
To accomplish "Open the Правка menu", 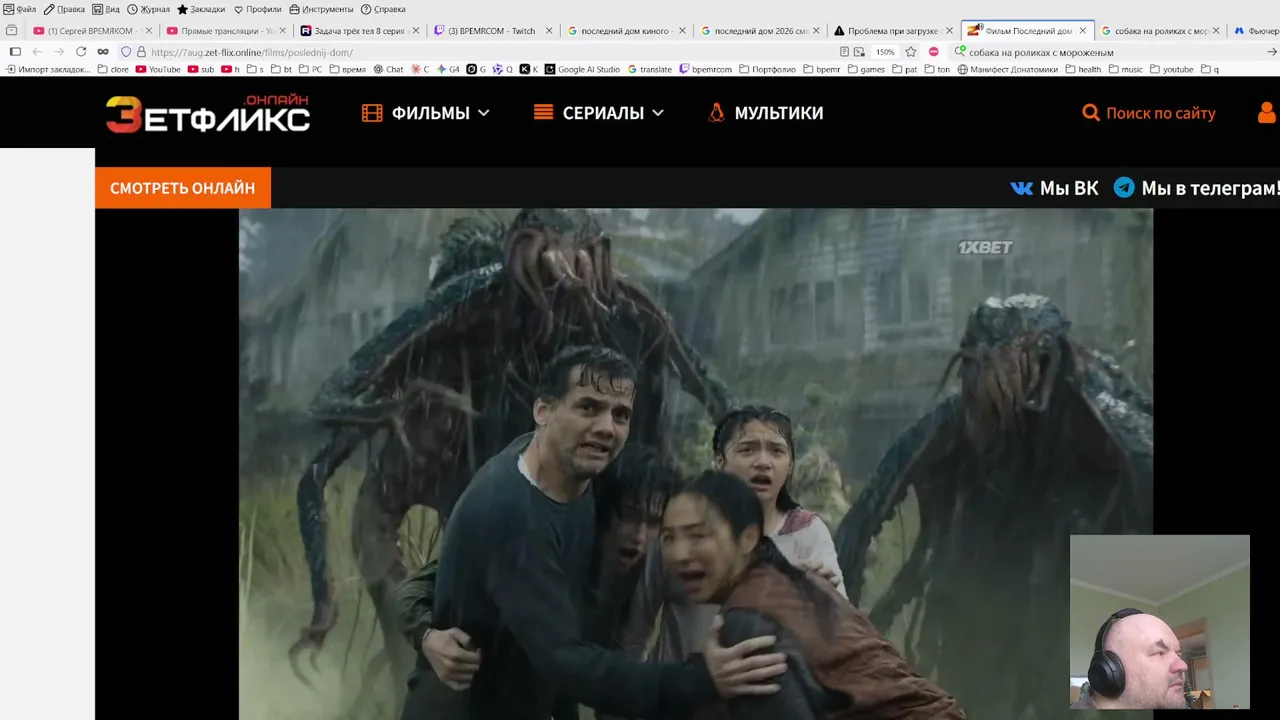I will pyautogui.click(x=64, y=9).
